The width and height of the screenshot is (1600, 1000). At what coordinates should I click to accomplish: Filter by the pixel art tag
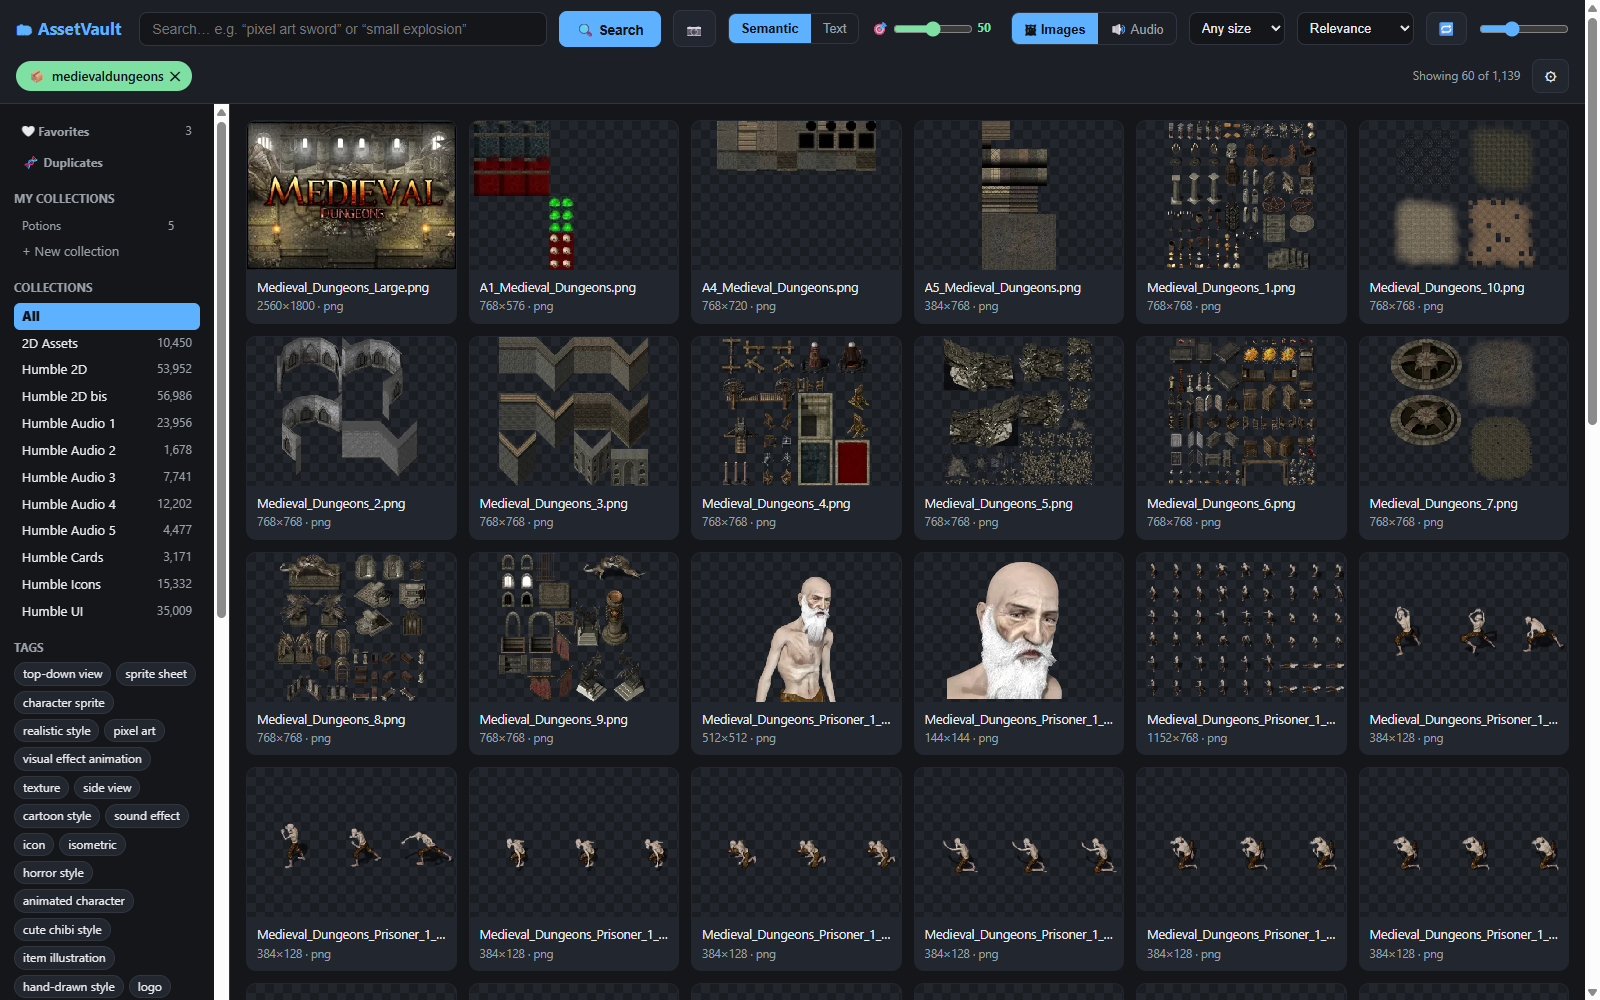coord(134,731)
